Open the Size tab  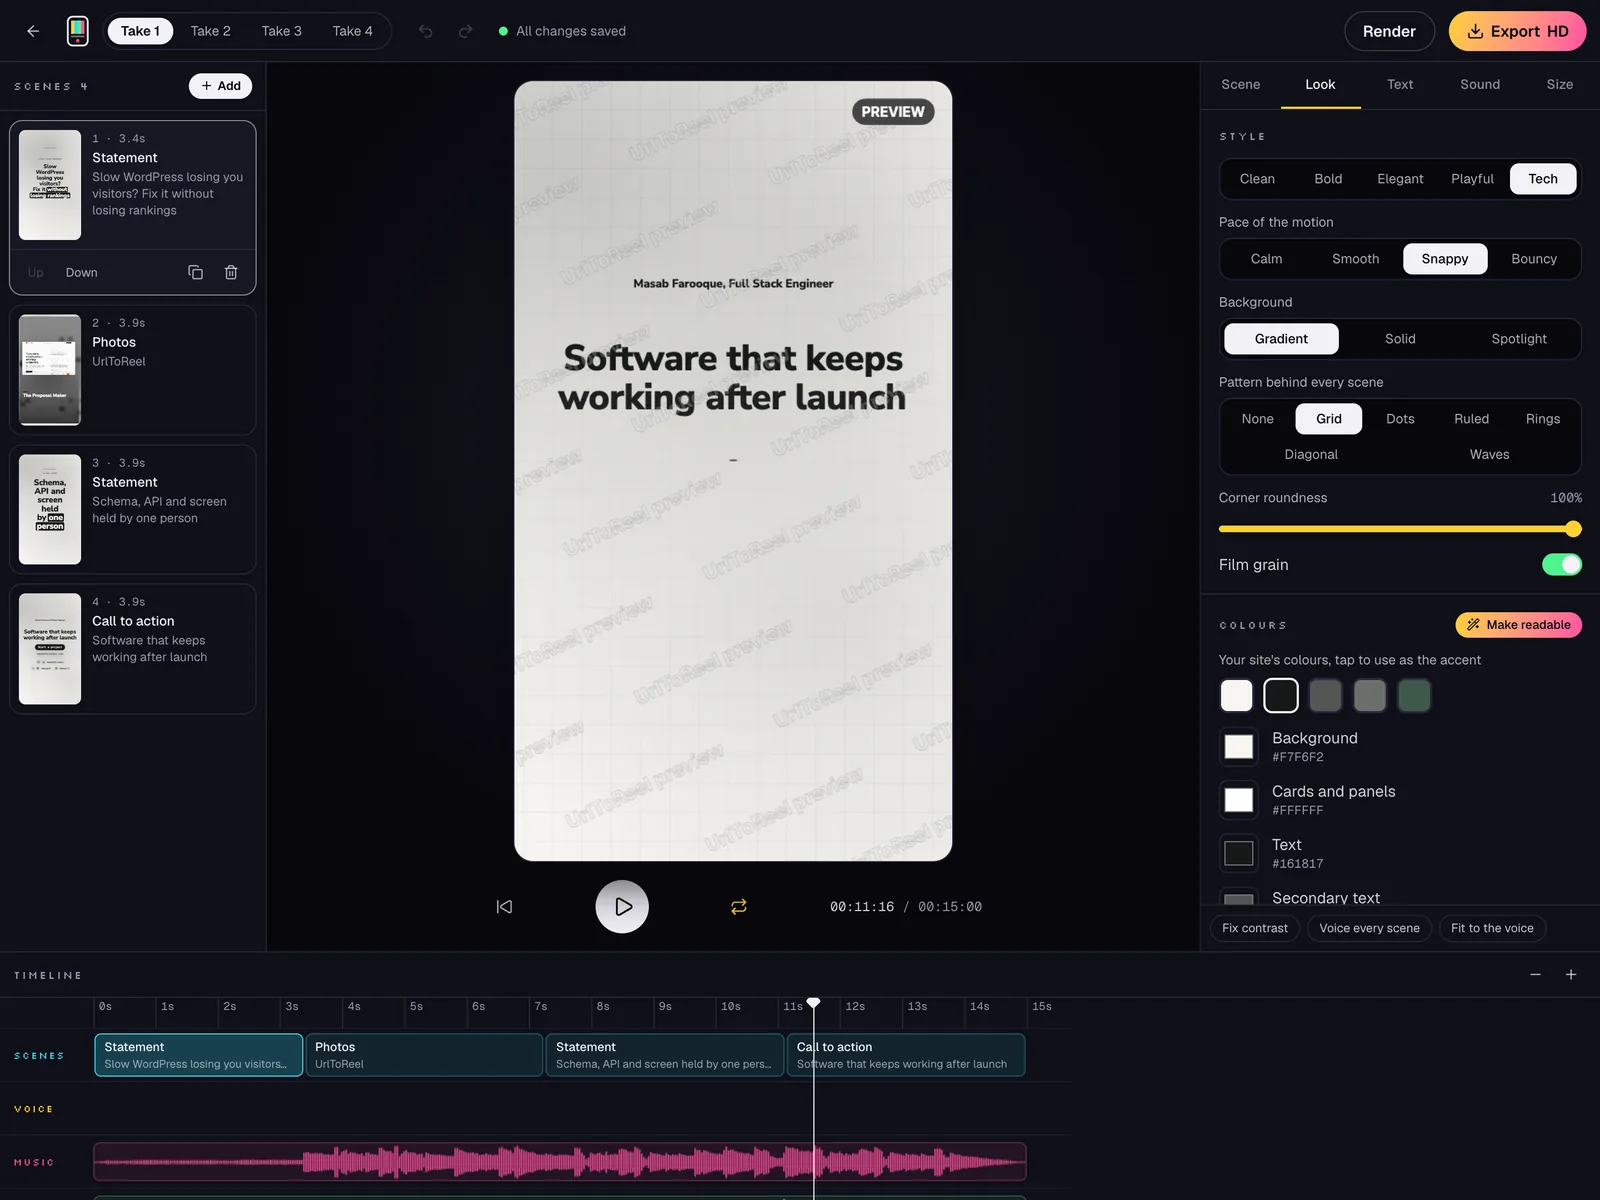pyautogui.click(x=1560, y=85)
